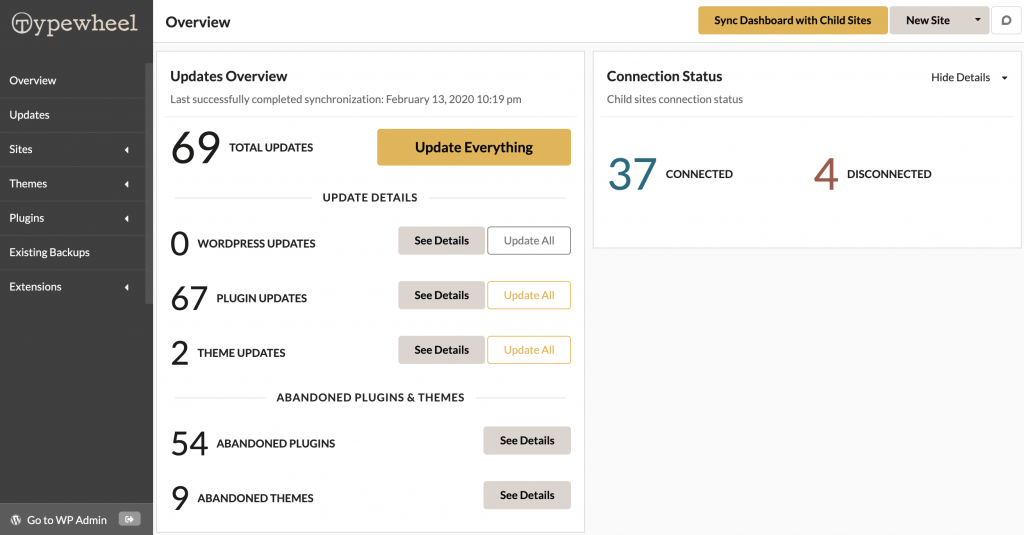
Task: Update All theme updates
Action: click(529, 350)
